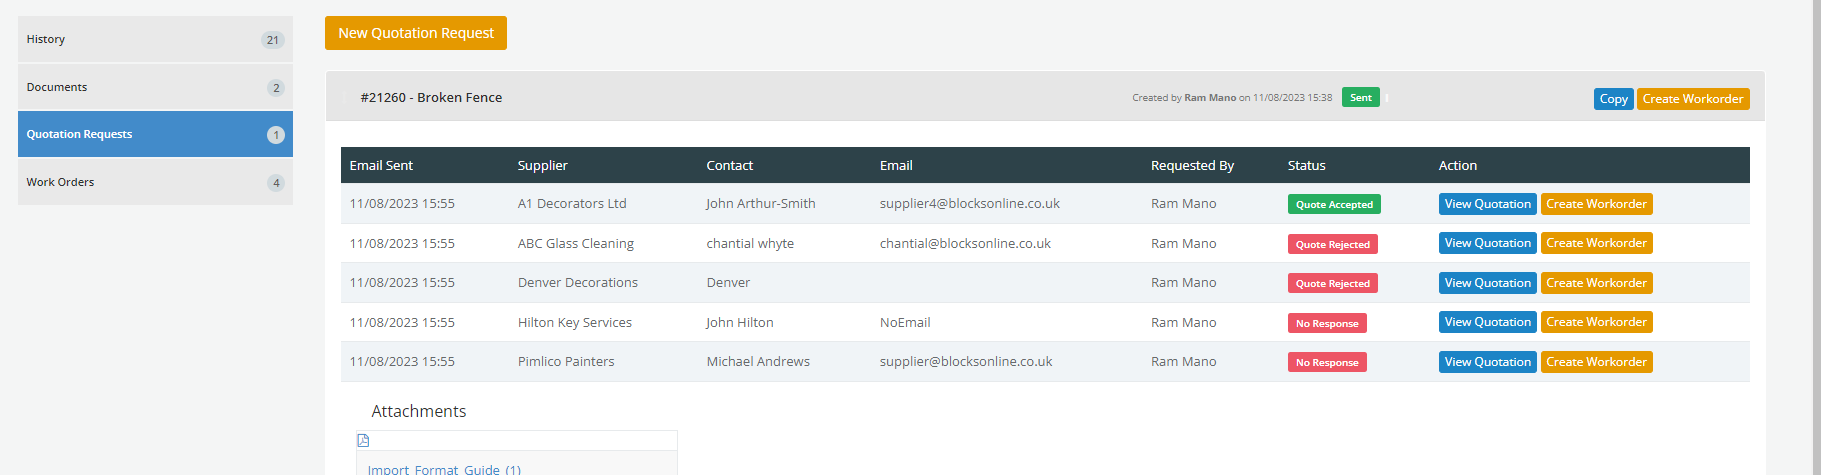The image size is (1821, 475).
Task: Create Workorder for Hilton Key Services
Action: click(x=1596, y=322)
